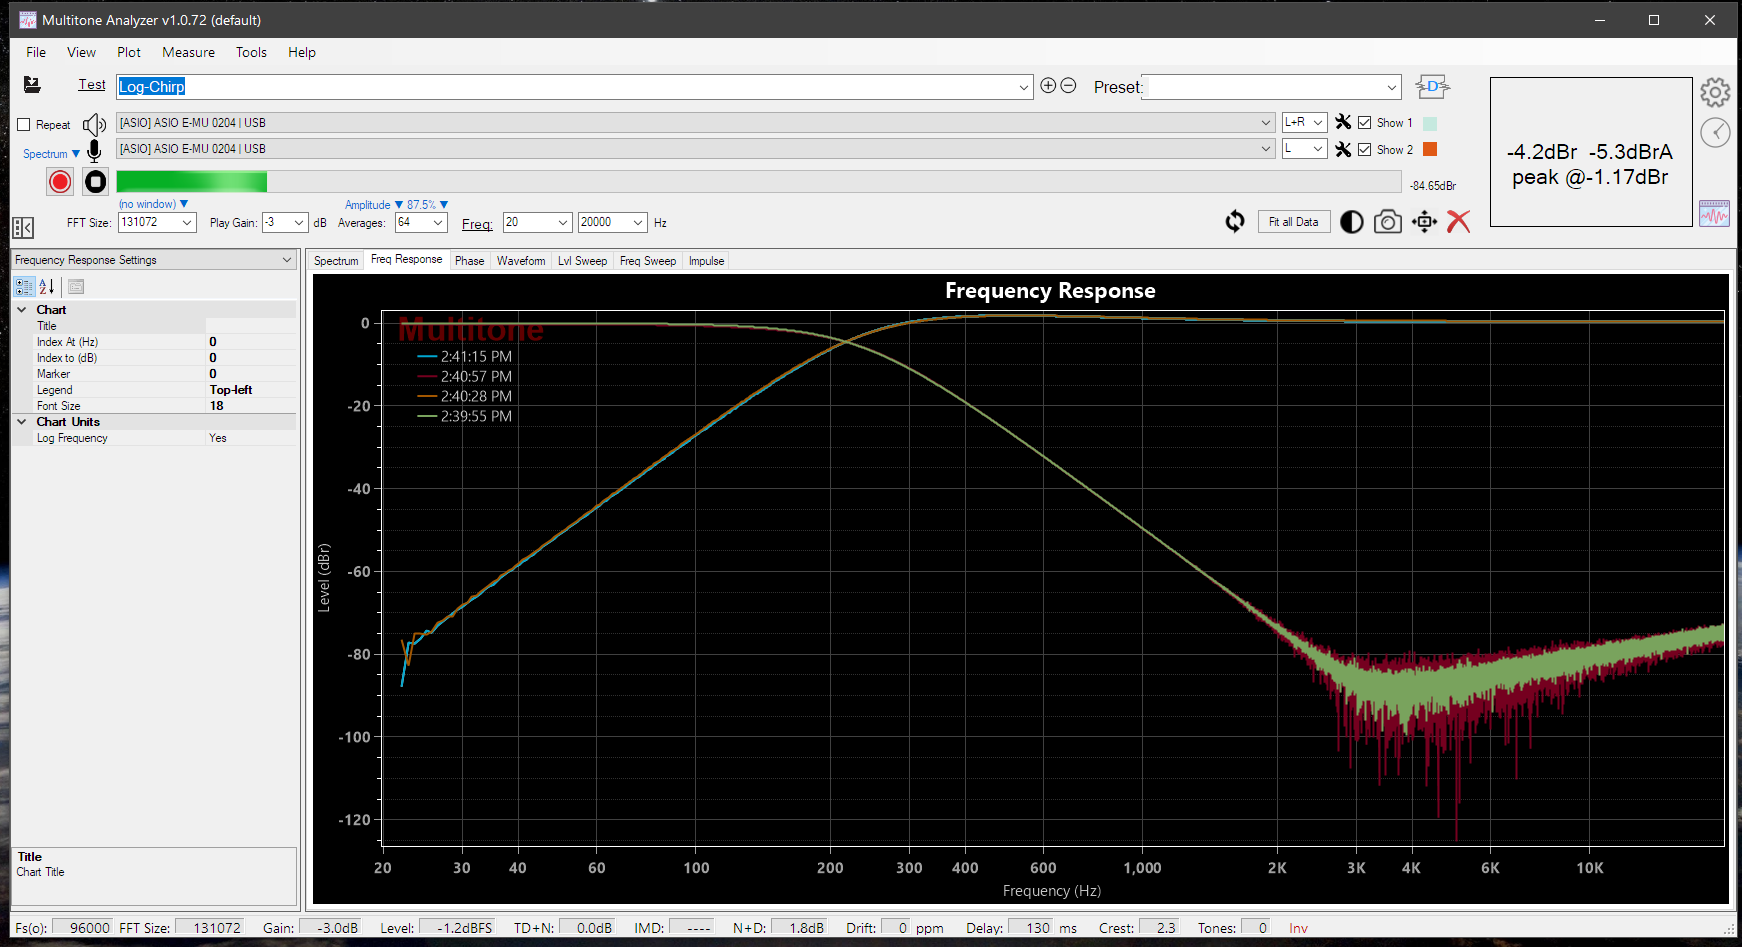Image resolution: width=1742 pixels, height=947 pixels.
Task: Enable the Repeat checkbox
Action: (x=24, y=125)
